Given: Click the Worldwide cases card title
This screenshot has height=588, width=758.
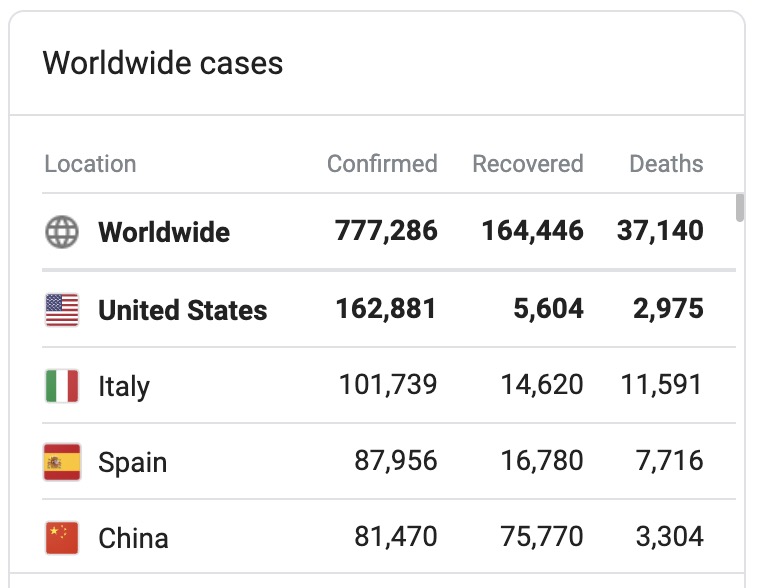Looking at the screenshot, I should click(x=163, y=64).
